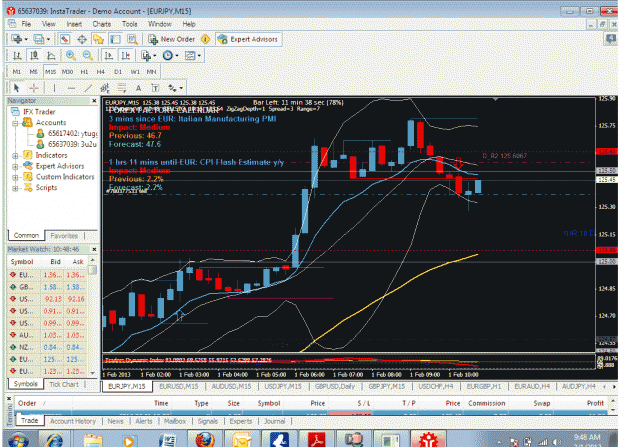The width and height of the screenshot is (625, 447).
Task: Close the Market Watch panel
Action: (94, 249)
